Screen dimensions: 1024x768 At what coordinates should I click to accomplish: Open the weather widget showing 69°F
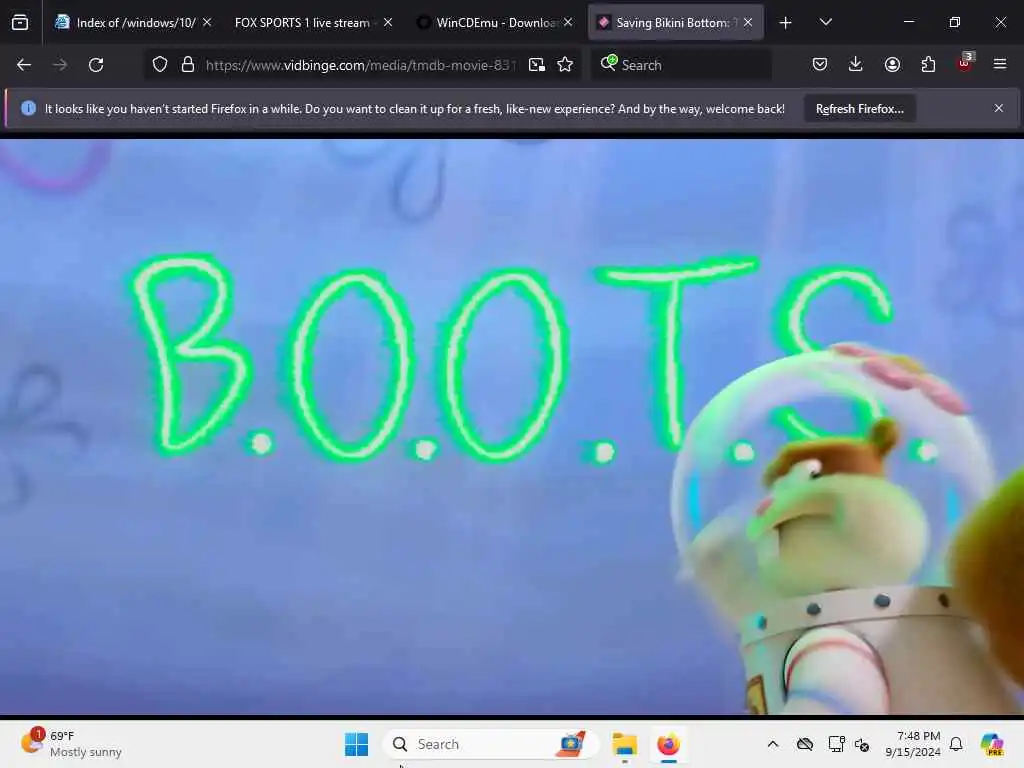71,744
